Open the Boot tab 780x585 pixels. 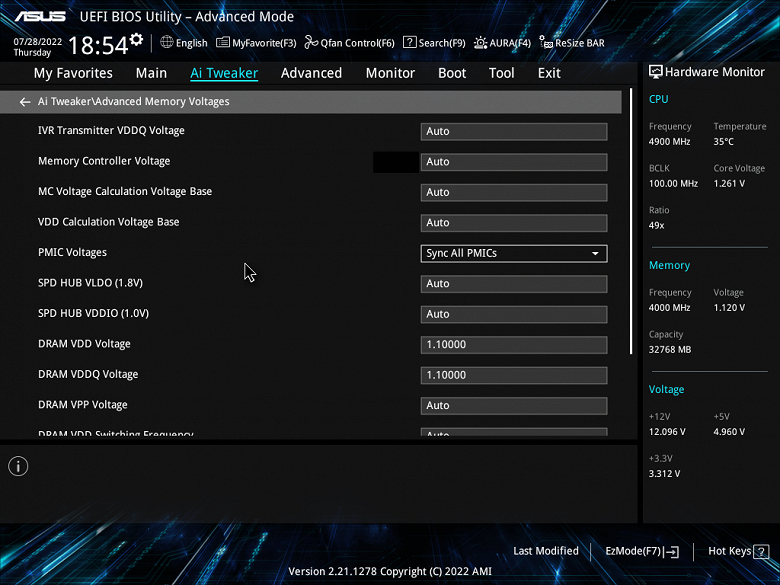(x=452, y=73)
